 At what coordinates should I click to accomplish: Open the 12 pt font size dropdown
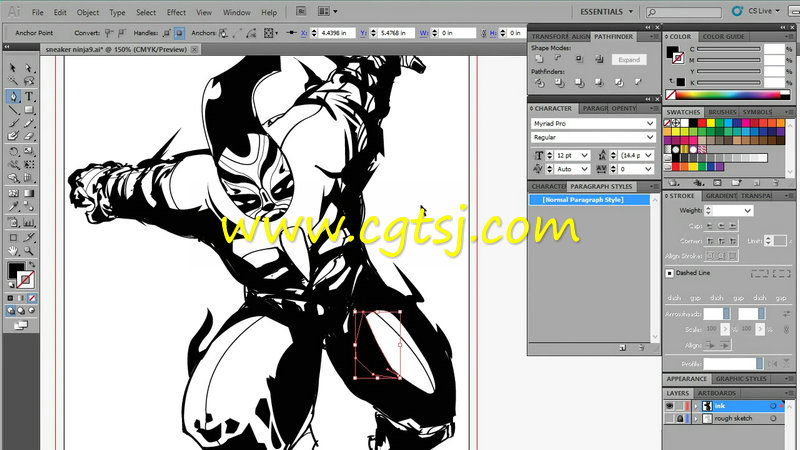point(585,155)
